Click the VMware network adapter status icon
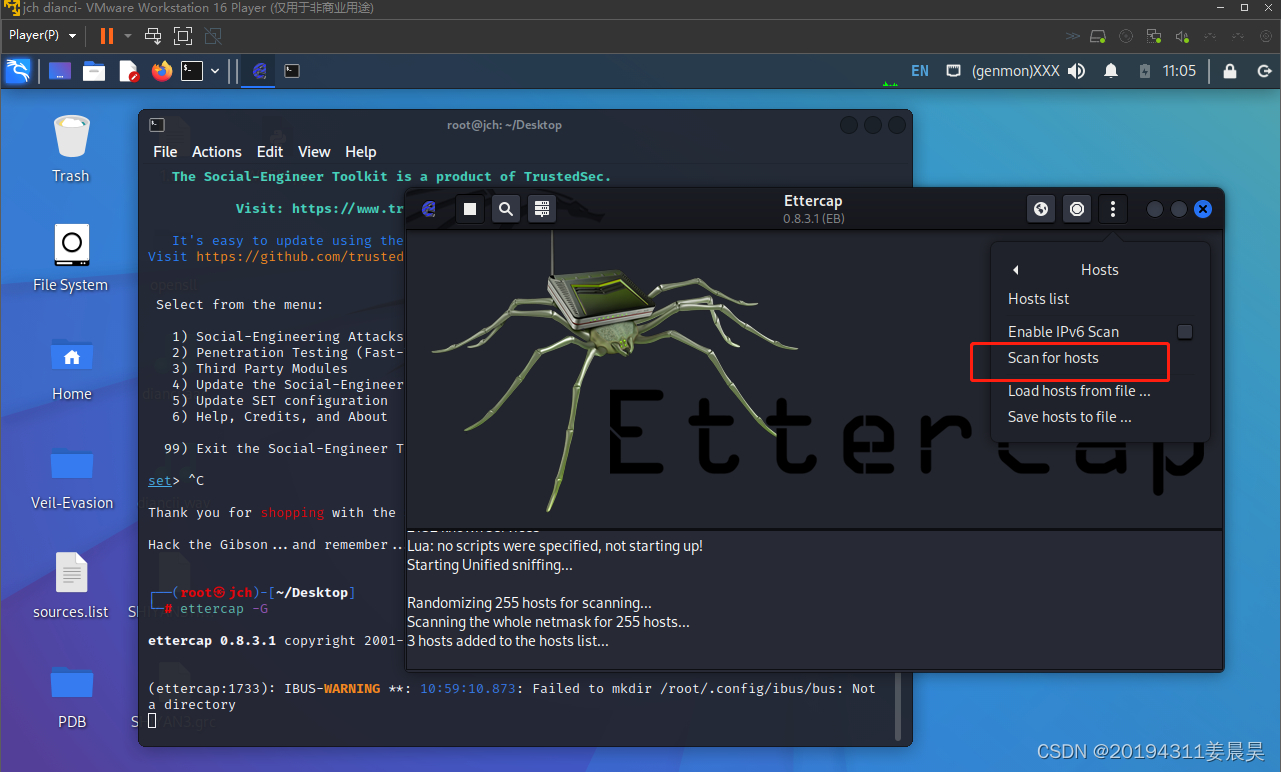This screenshot has height=772, width=1281. tap(1154, 36)
